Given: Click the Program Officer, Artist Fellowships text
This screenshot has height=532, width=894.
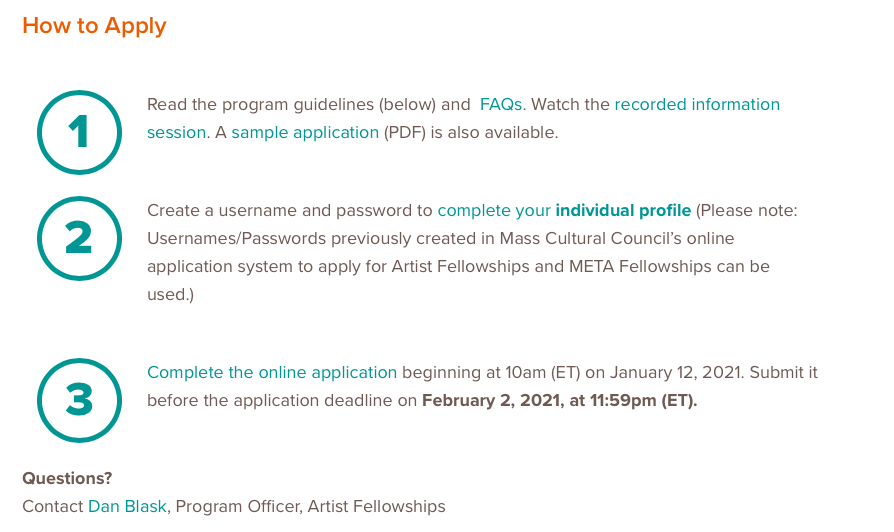Looking at the screenshot, I should tap(310, 506).
